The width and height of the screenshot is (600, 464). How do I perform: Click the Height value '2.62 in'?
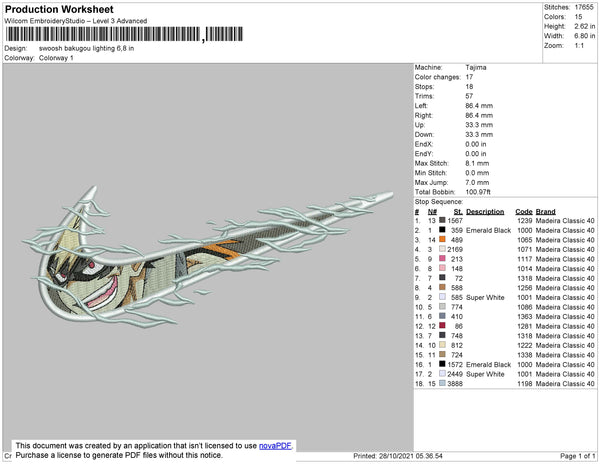584,26
